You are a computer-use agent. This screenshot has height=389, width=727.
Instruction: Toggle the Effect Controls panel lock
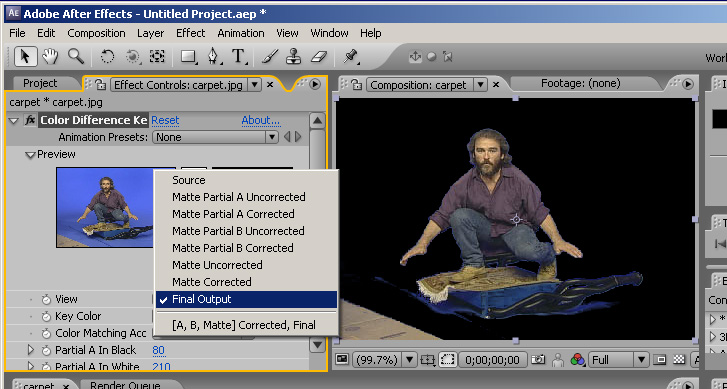point(100,84)
